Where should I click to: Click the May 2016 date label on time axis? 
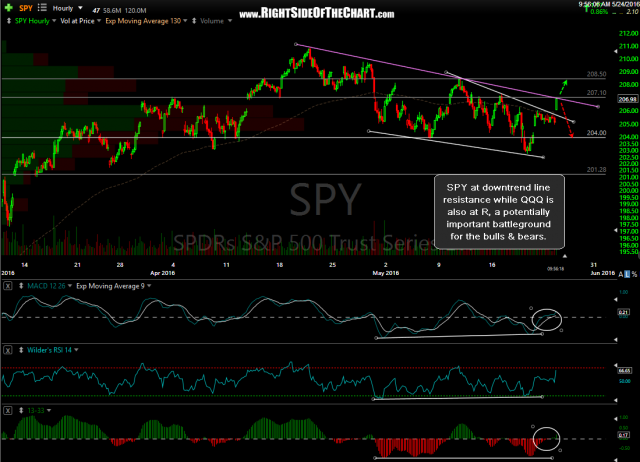(385, 273)
